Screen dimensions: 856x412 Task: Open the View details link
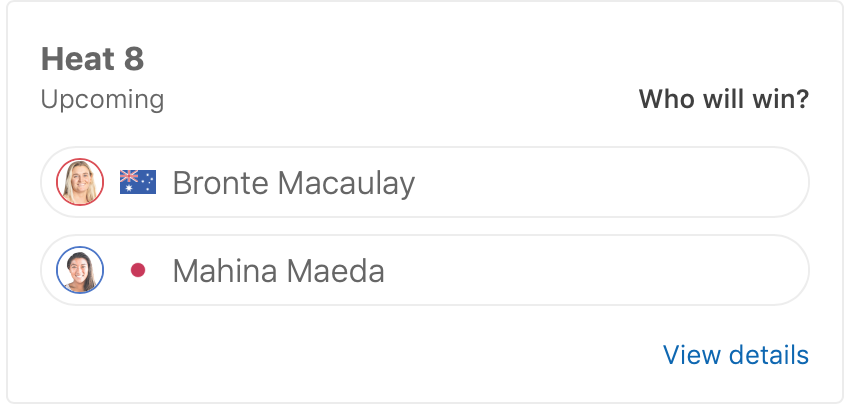tap(735, 355)
